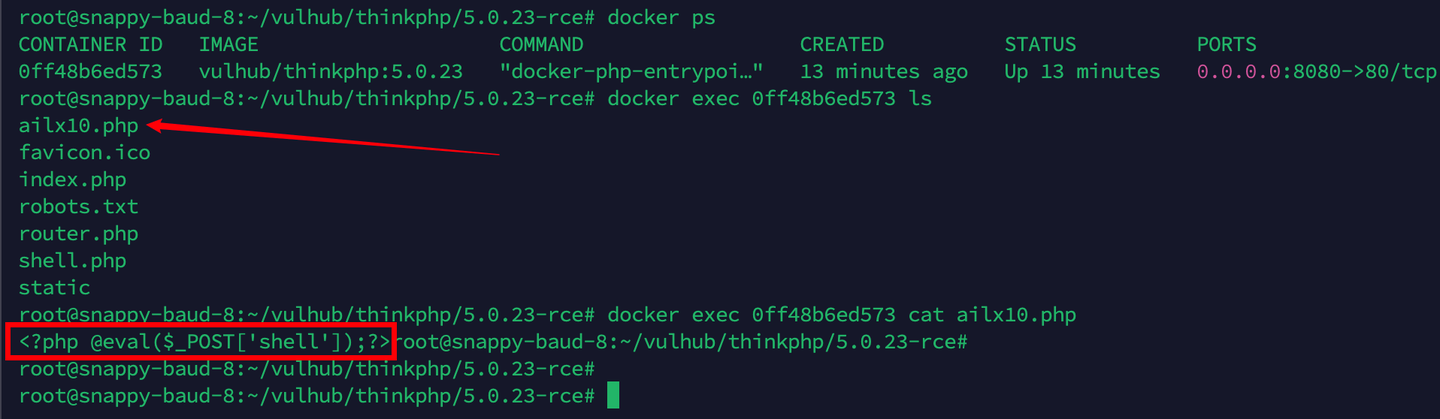Click the shell.php file entry
The width and height of the screenshot is (1440, 419).
tap(72, 261)
